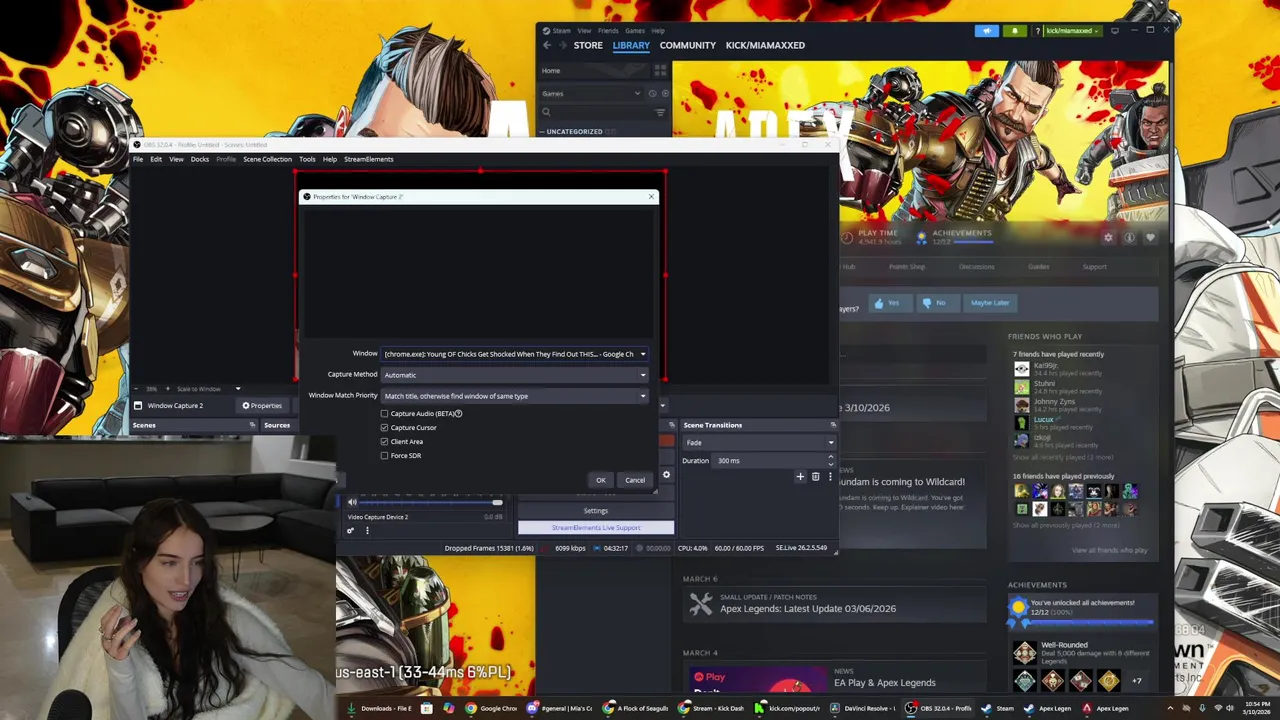Screen dimensions: 1280x720
Task: Open the Capture Method dropdown
Action: (515, 375)
